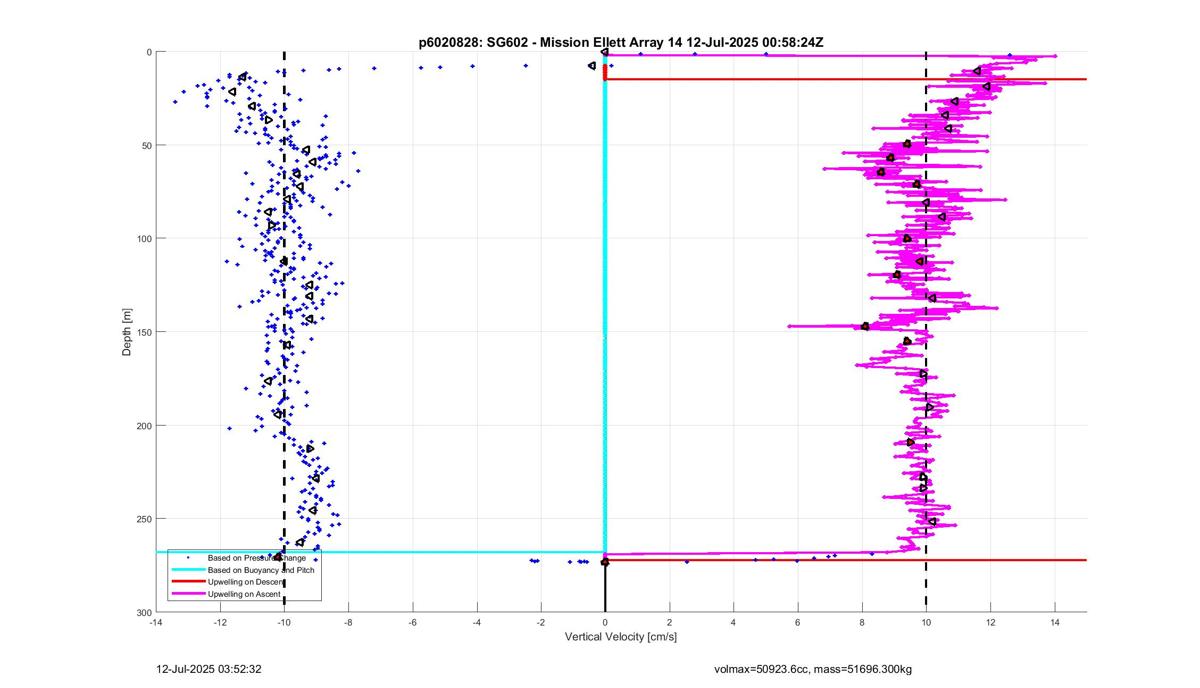Click the x-axis tick label 2
Screen dimensions: 1200x688
pos(669,622)
